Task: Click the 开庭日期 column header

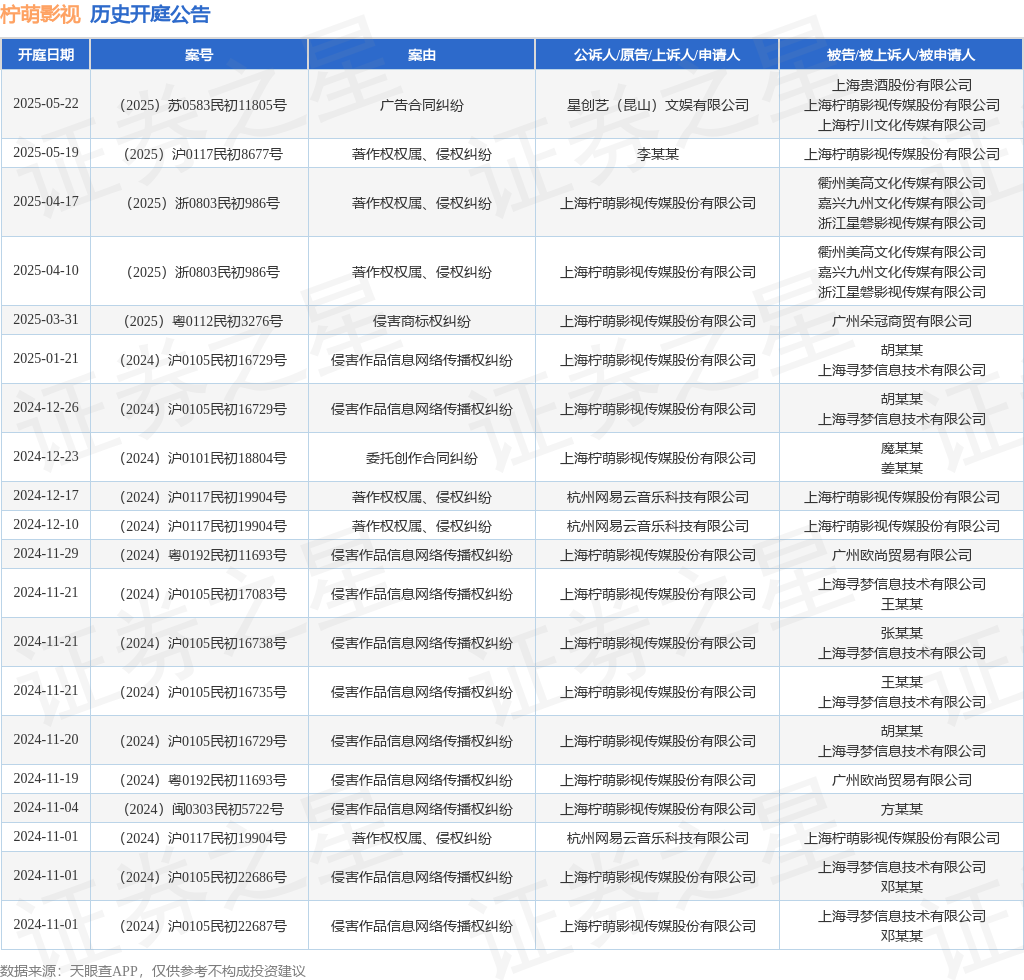Action: [x=46, y=55]
